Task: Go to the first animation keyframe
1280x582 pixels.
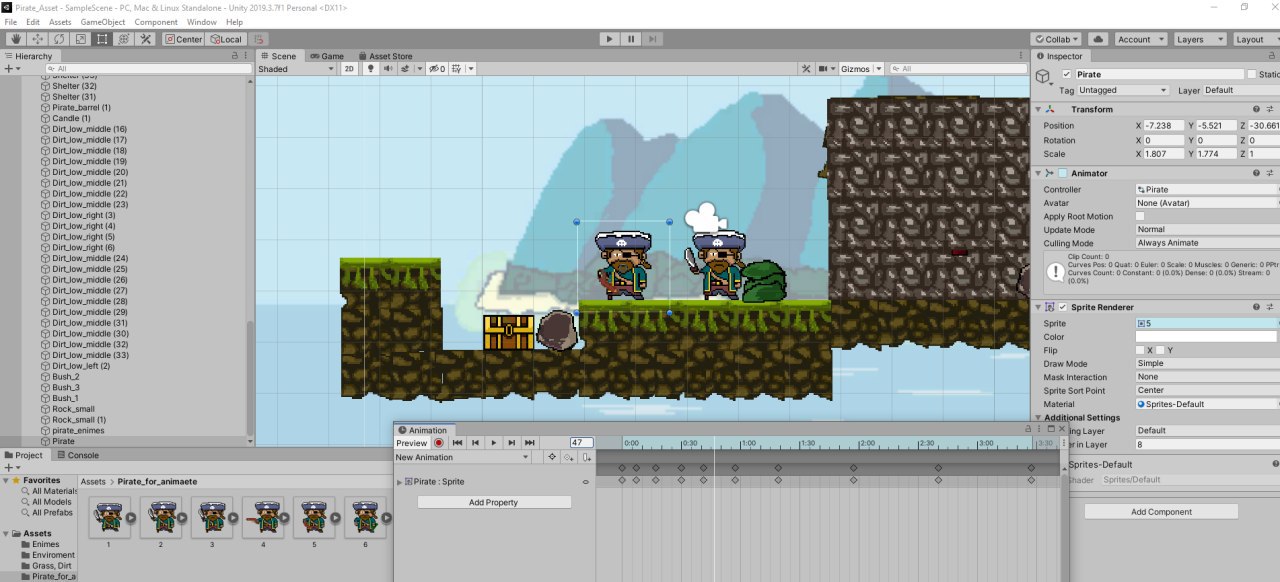Action: pyautogui.click(x=457, y=443)
